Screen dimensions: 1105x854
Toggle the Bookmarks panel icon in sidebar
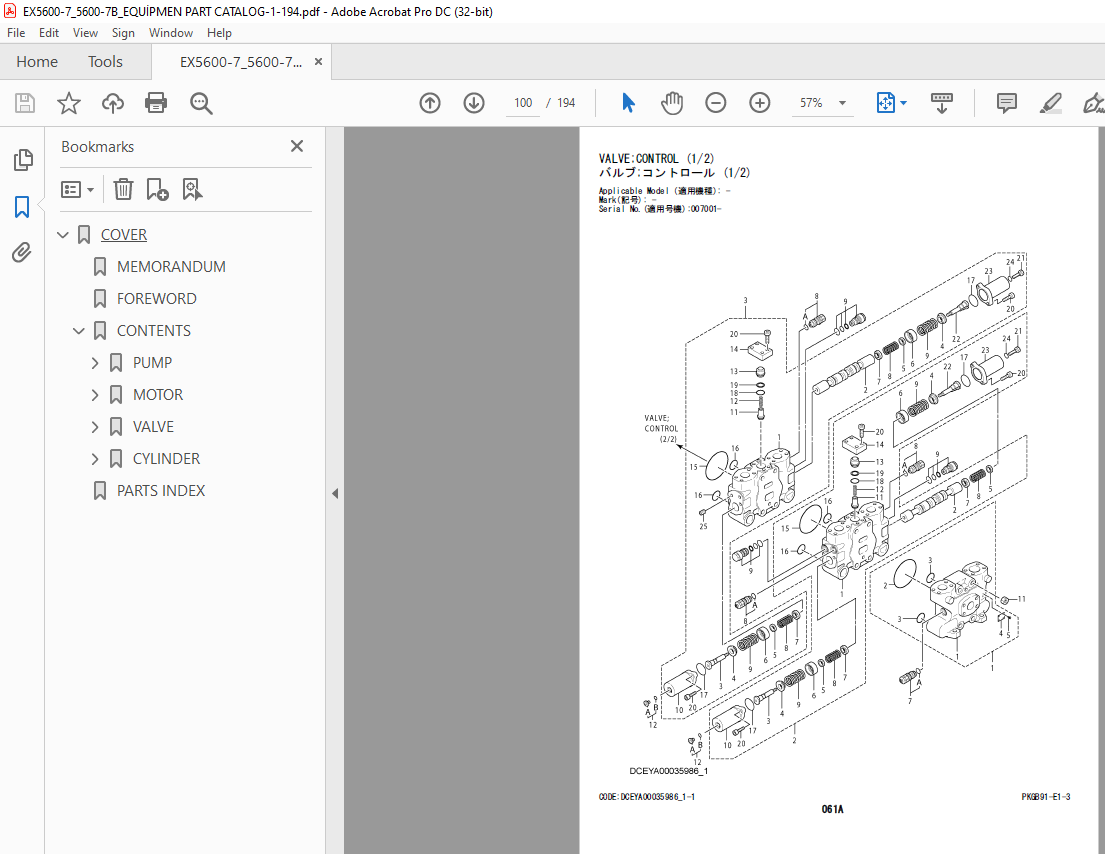(x=22, y=207)
